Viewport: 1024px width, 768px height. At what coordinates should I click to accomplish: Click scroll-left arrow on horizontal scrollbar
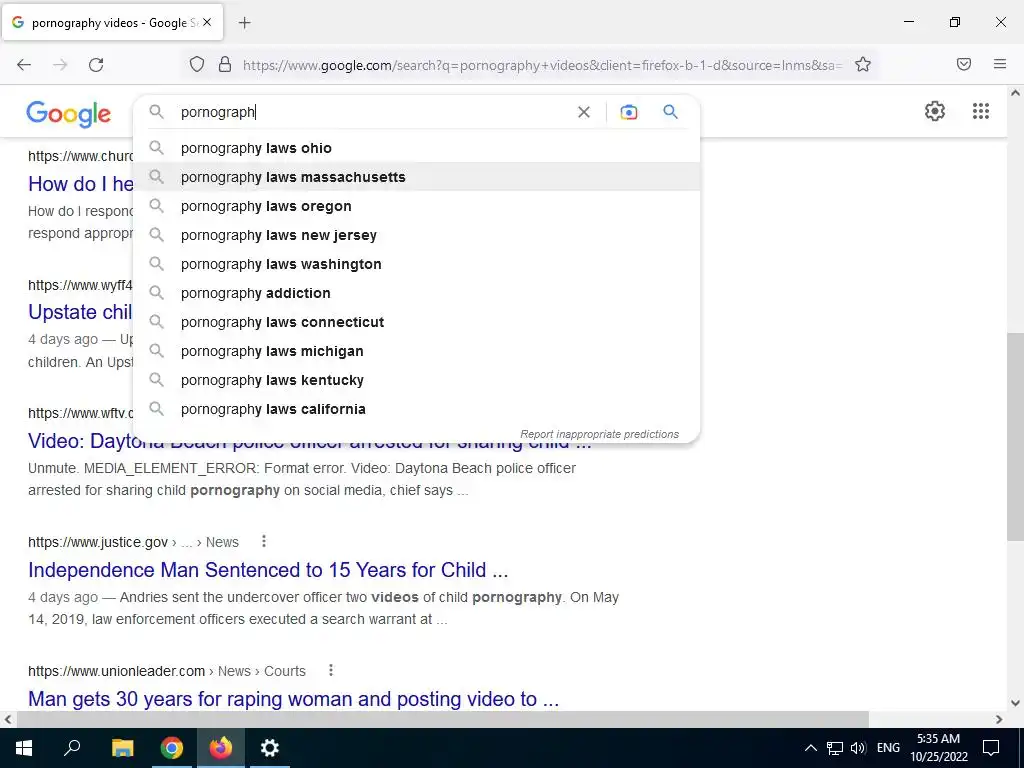[x=8, y=719]
